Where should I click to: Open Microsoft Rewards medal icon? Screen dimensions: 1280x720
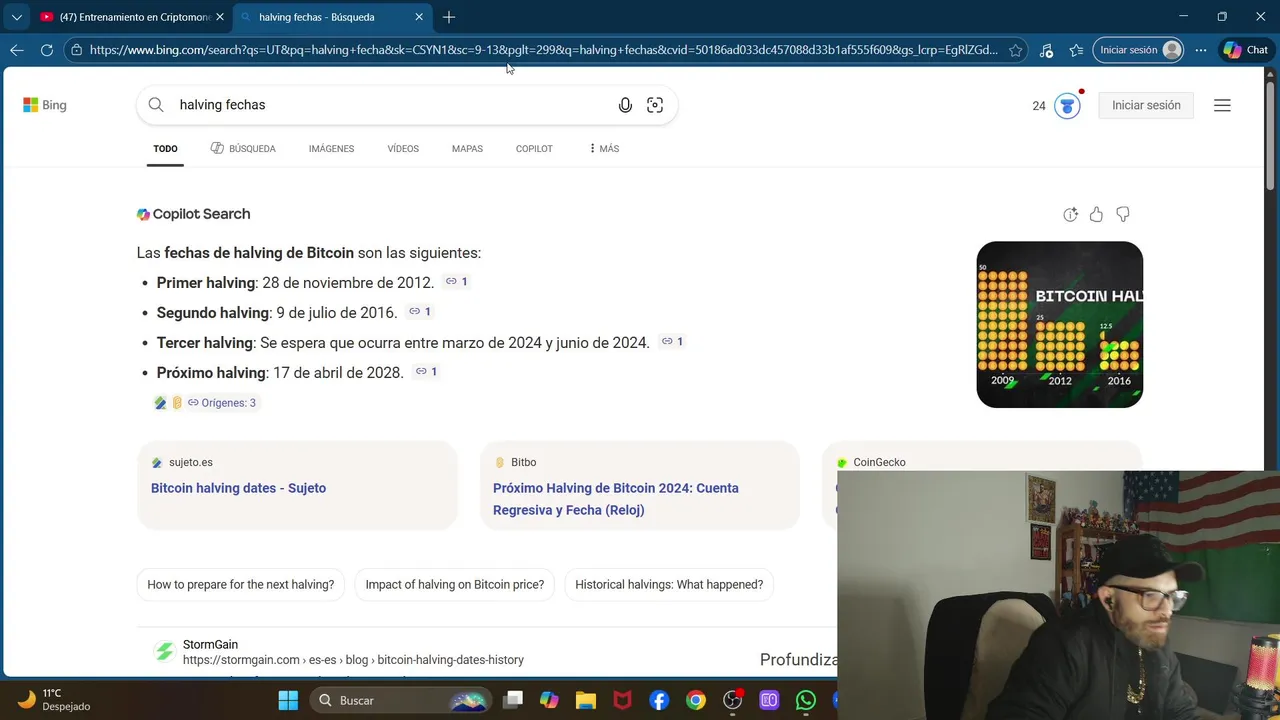tap(1068, 105)
